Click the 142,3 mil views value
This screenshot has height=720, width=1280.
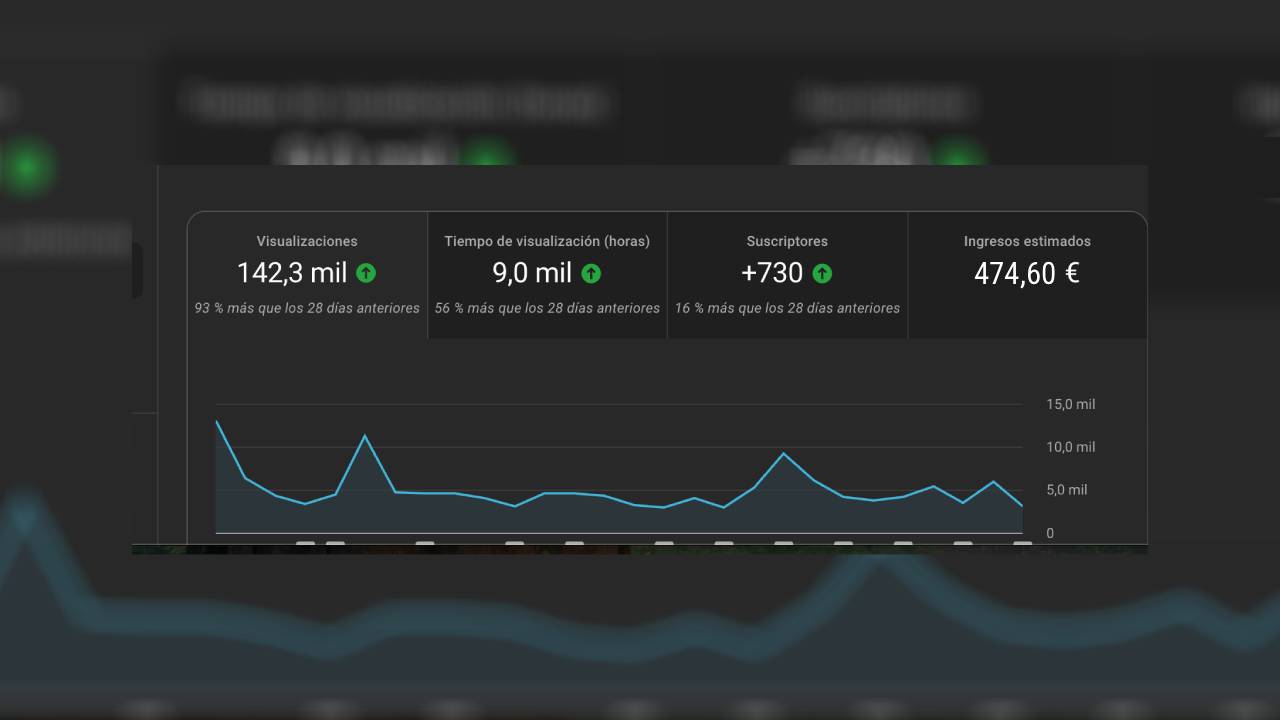coord(292,273)
